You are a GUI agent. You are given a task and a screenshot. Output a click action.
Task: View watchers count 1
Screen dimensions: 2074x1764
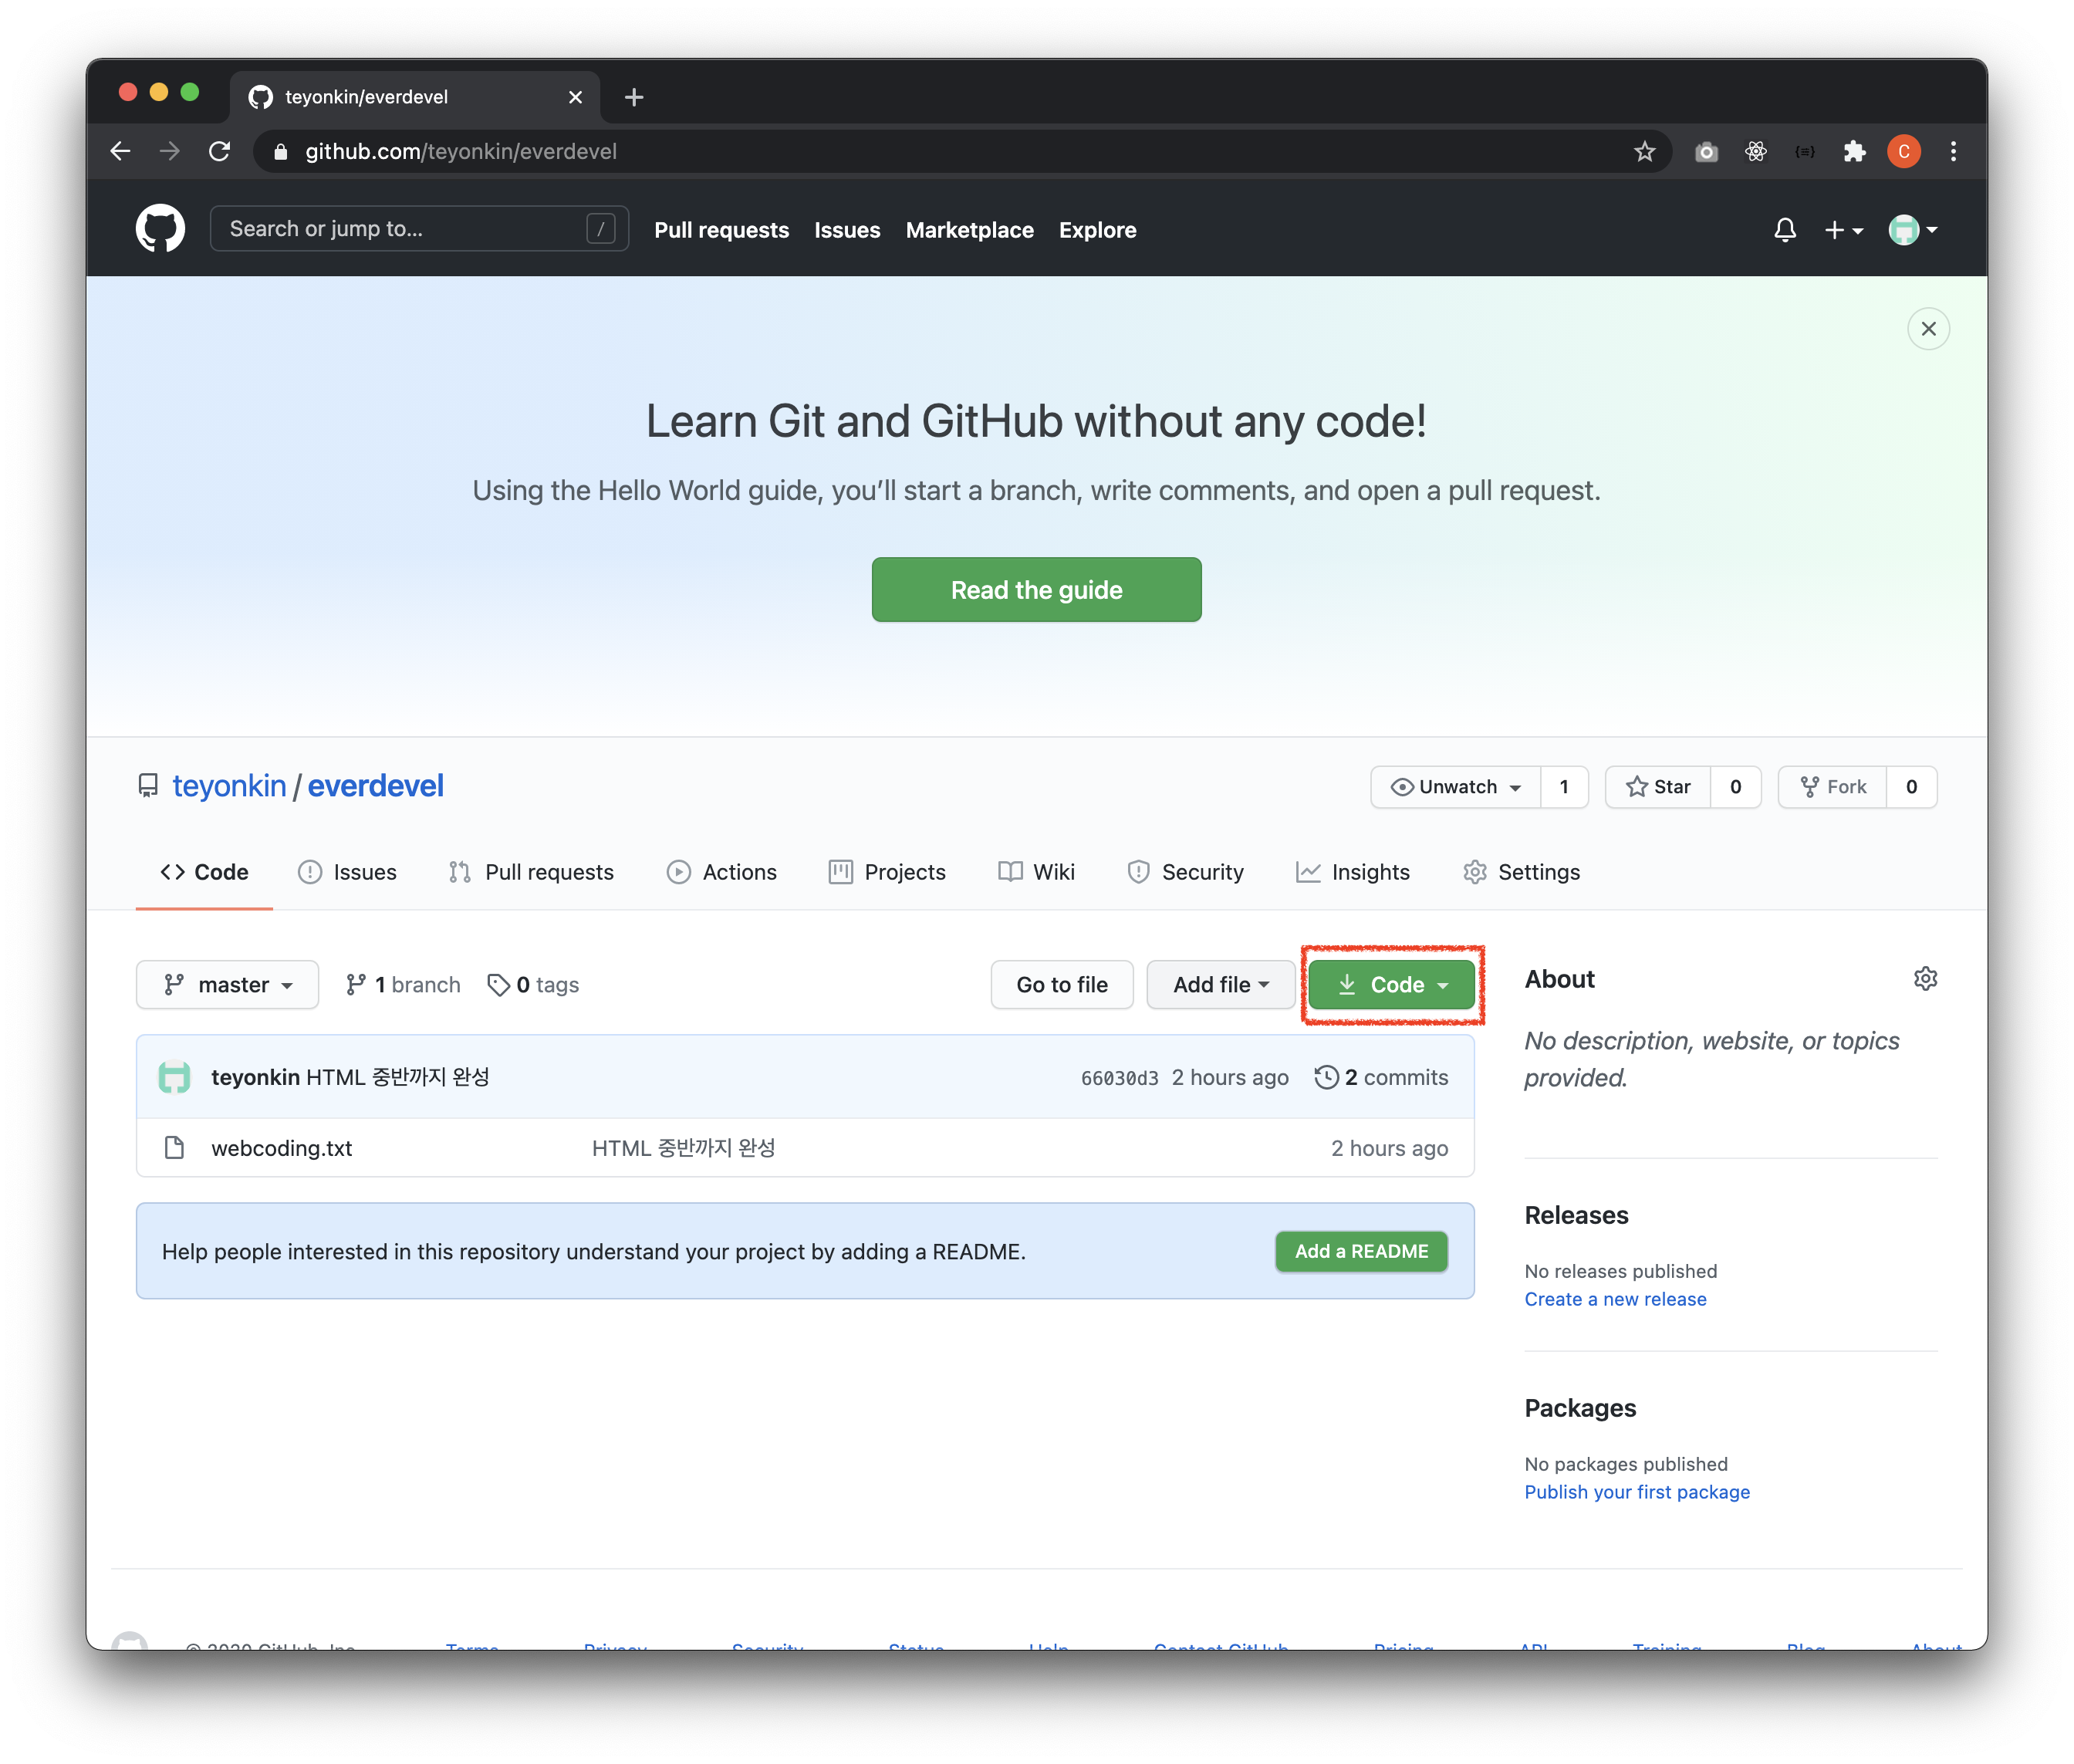tap(1564, 787)
